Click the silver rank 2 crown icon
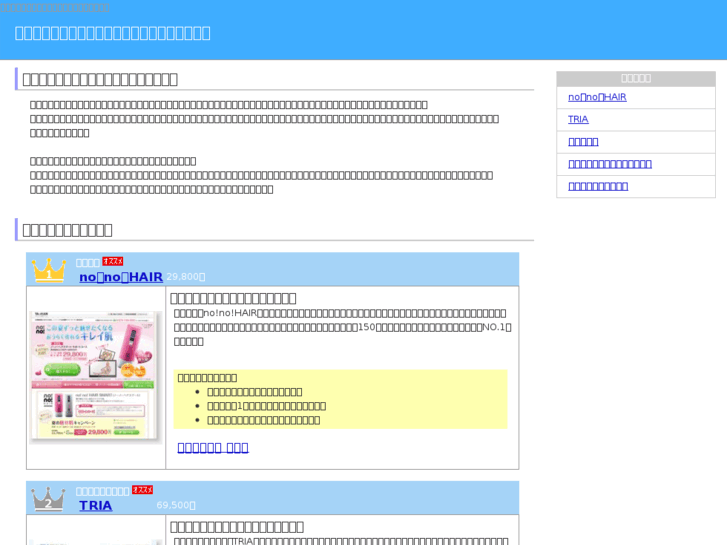Viewport: 727px width, 545px height. [x=49, y=499]
